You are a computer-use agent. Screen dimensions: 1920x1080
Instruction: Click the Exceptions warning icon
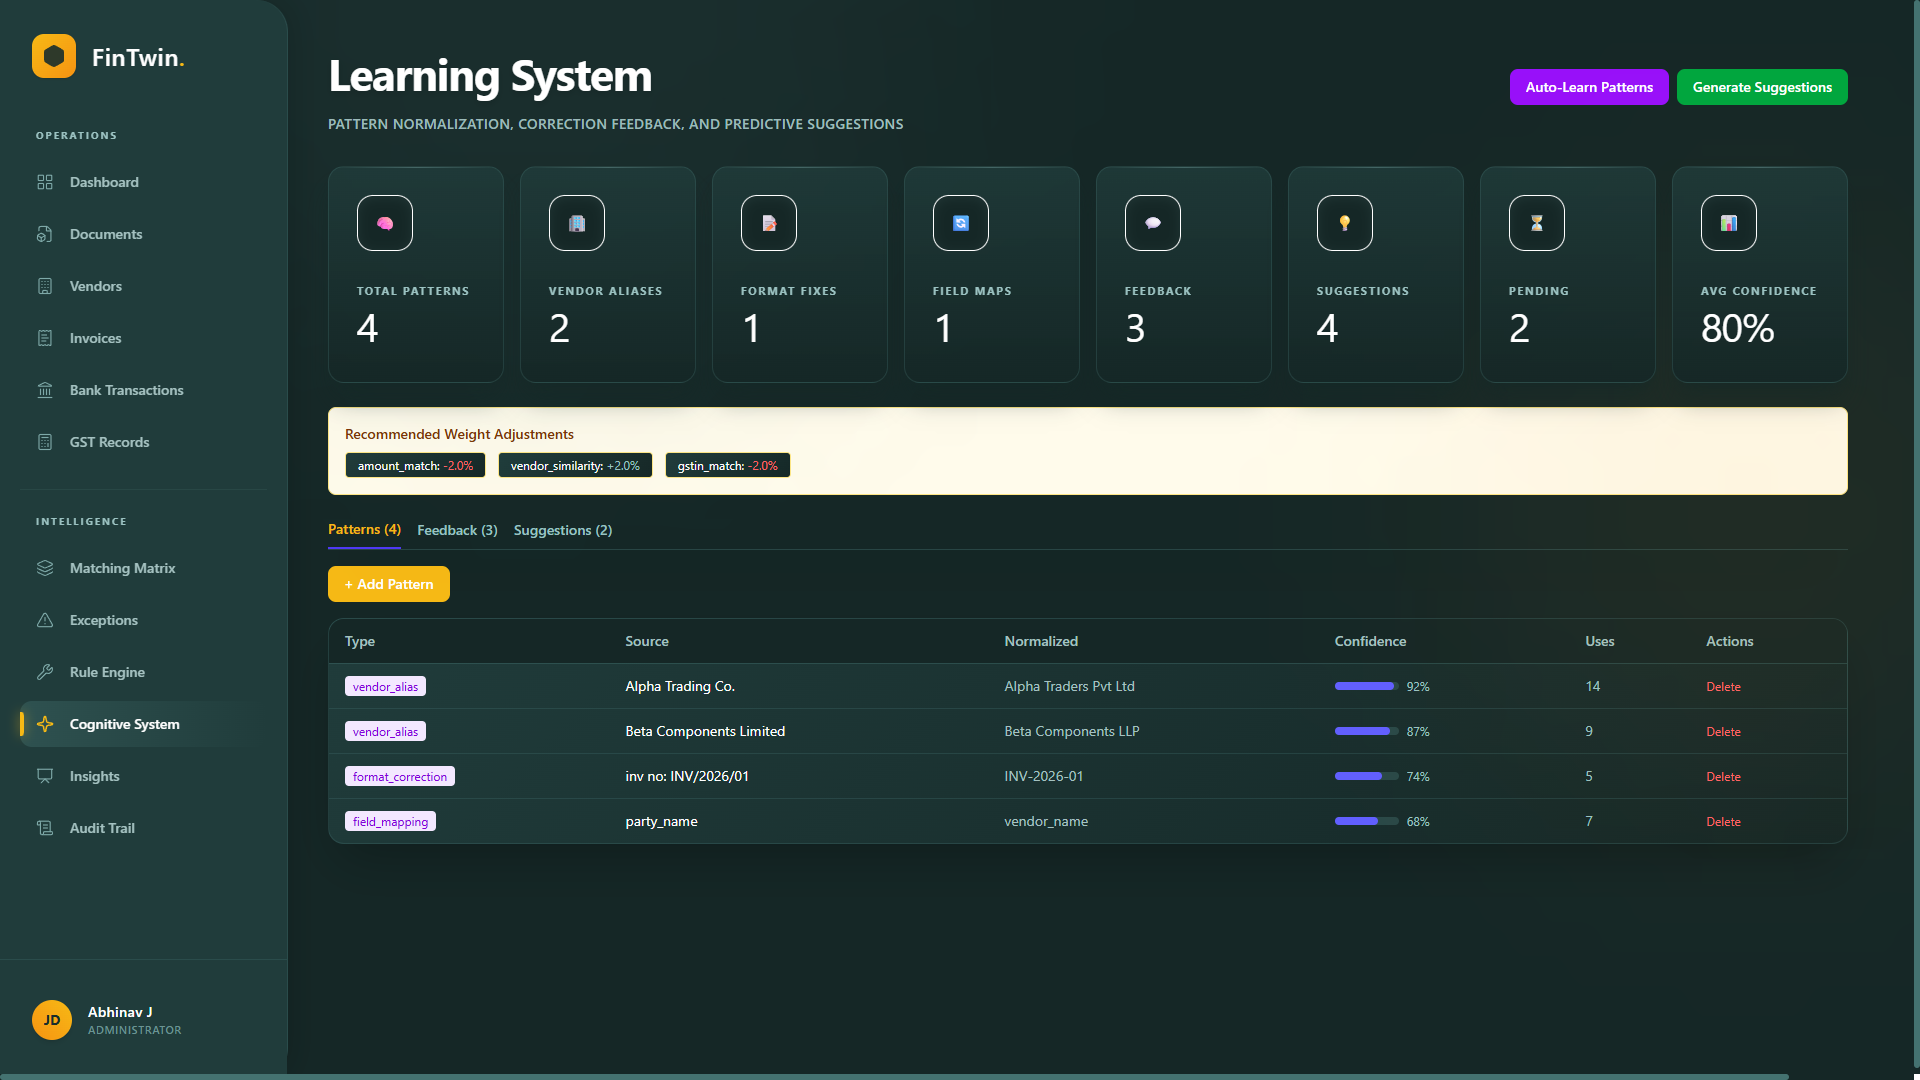45,620
